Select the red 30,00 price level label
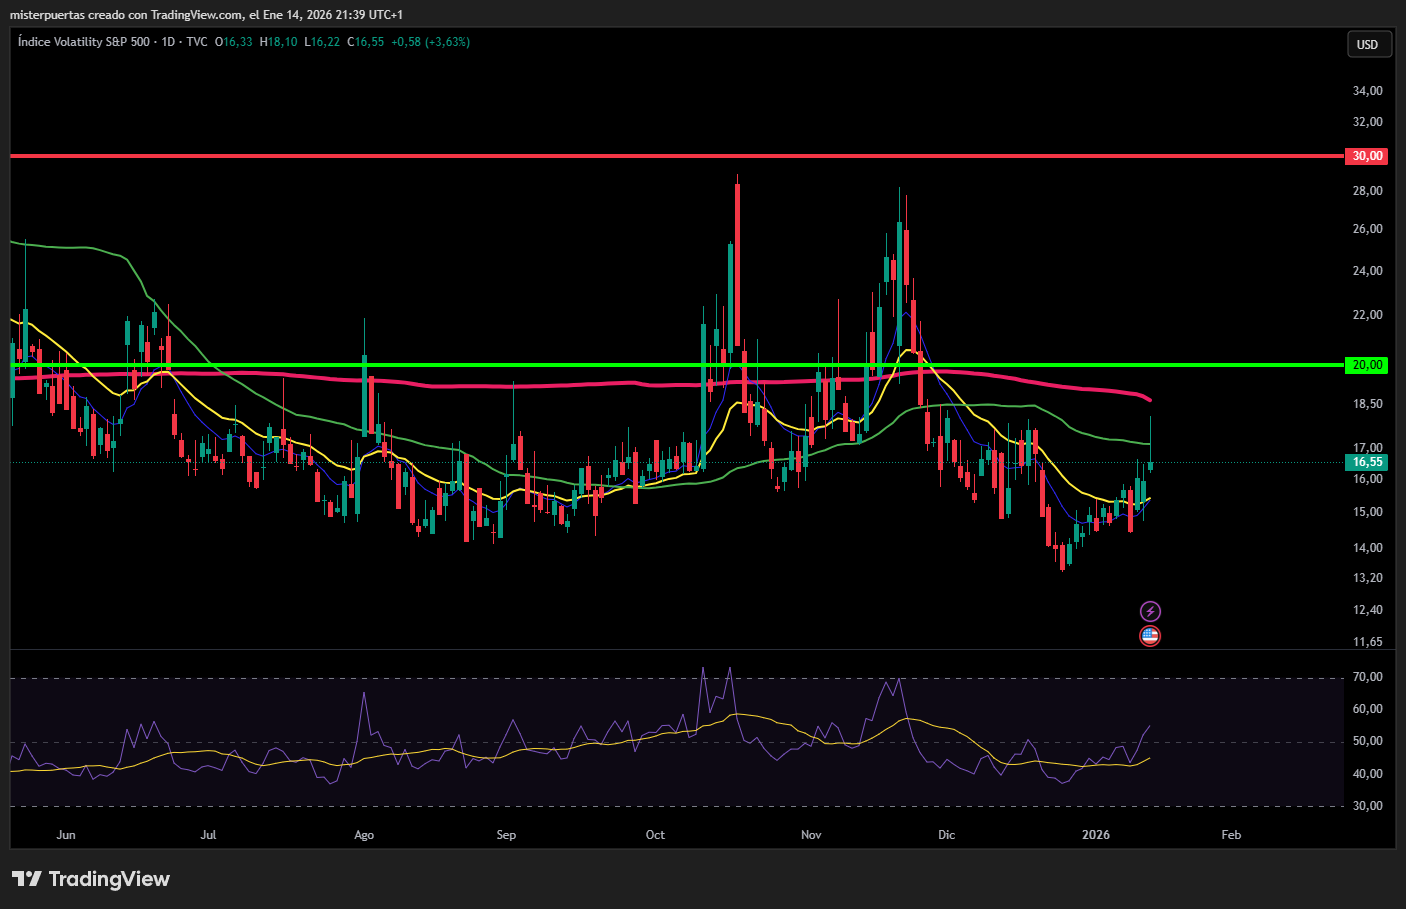This screenshot has height=909, width=1406. click(1367, 156)
